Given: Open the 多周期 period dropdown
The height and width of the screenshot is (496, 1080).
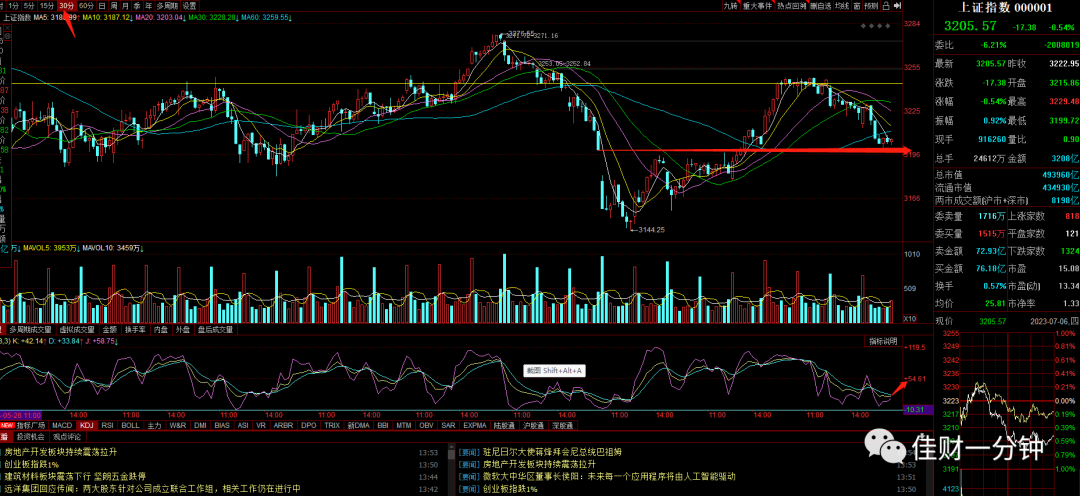Looking at the screenshot, I should [167, 6].
